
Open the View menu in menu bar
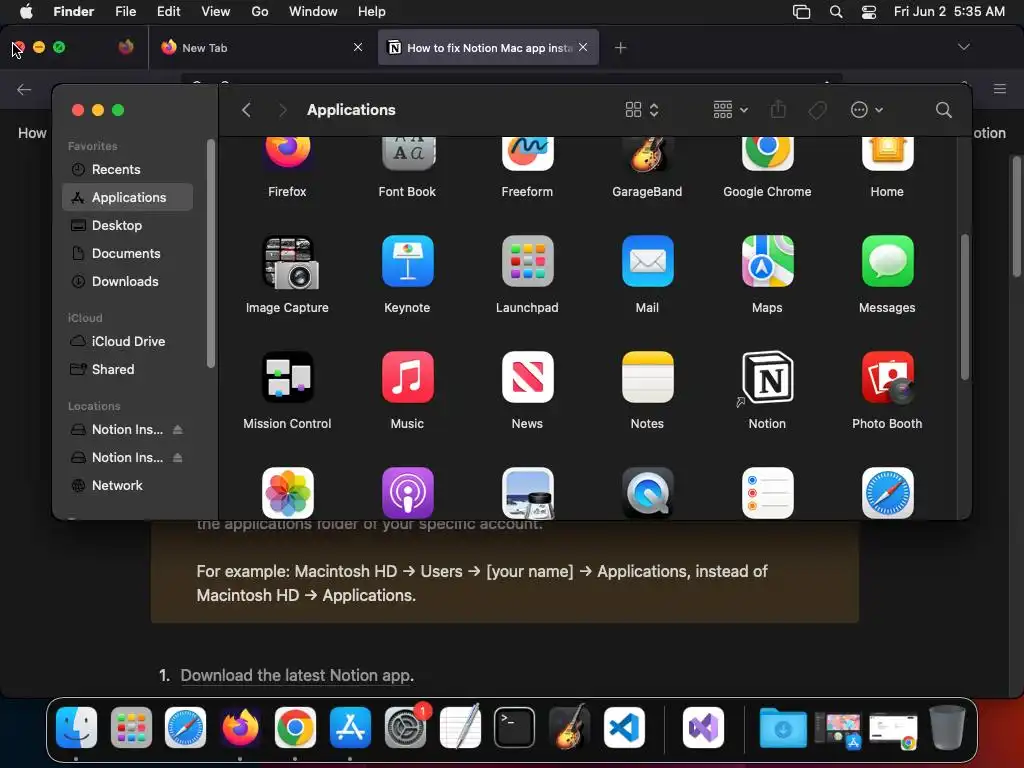click(216, 12)
